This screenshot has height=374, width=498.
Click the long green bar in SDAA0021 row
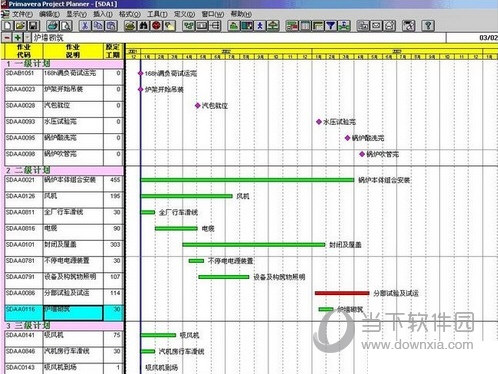pyautogui.click(x=247, y=180)
